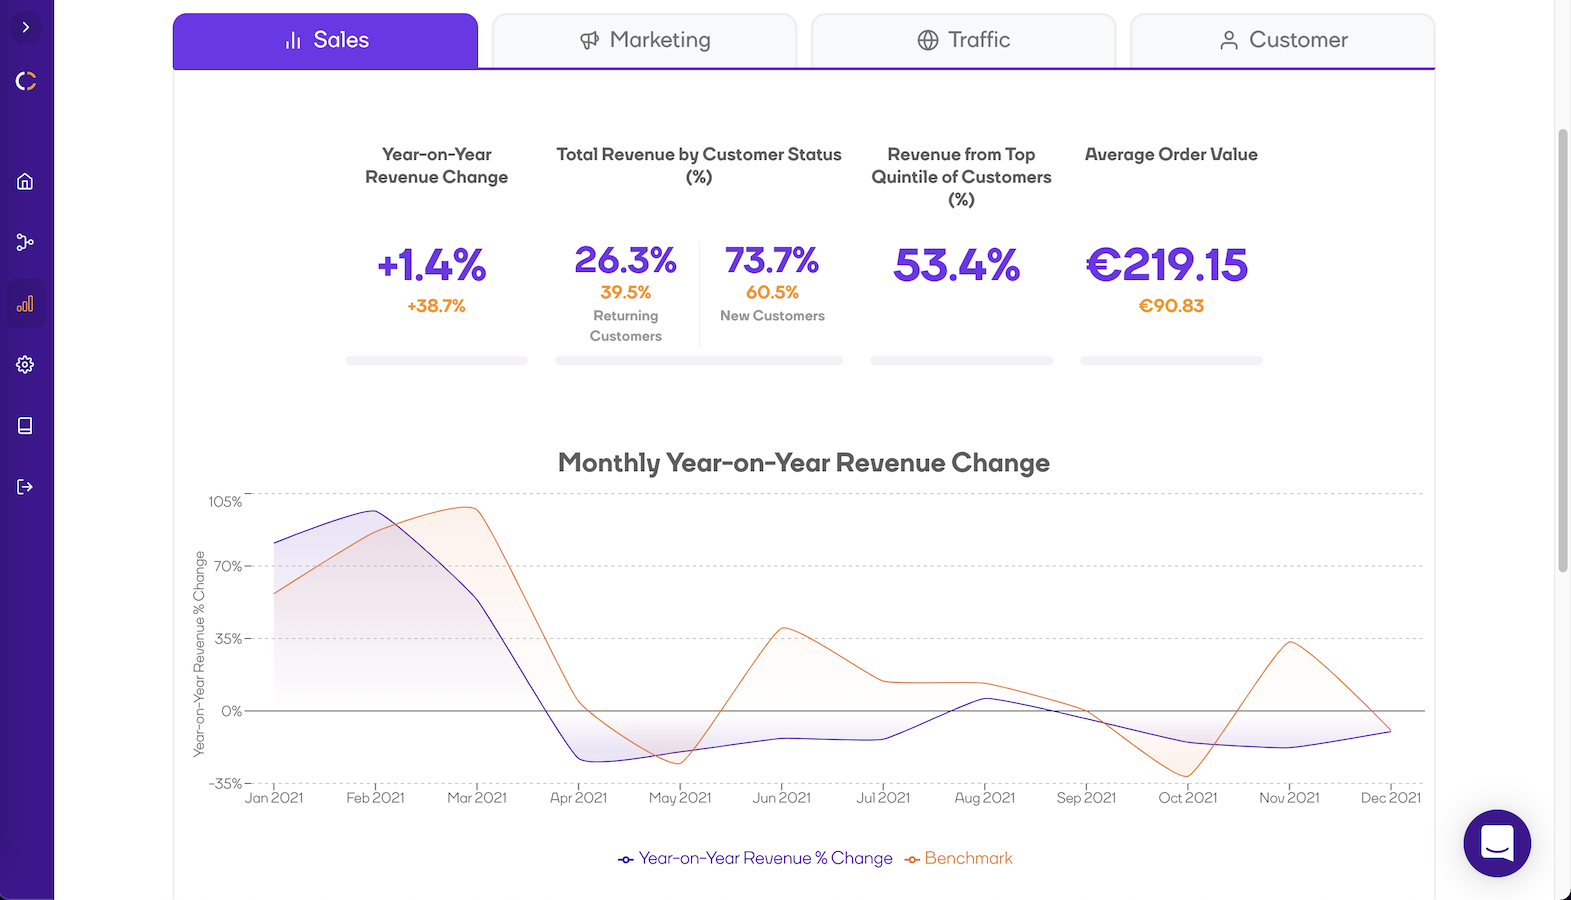The height and width of the screenshot is (900, 1571).
Task: Select the Sales tab
Action: (x=326, y=40)
